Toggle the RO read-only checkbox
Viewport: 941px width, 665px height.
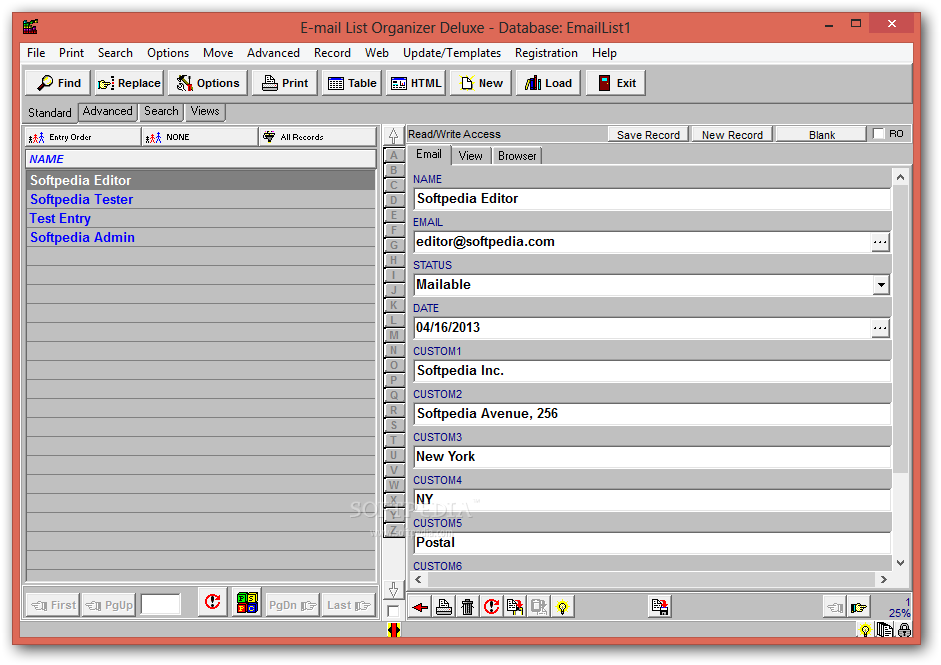coord(879,134)
